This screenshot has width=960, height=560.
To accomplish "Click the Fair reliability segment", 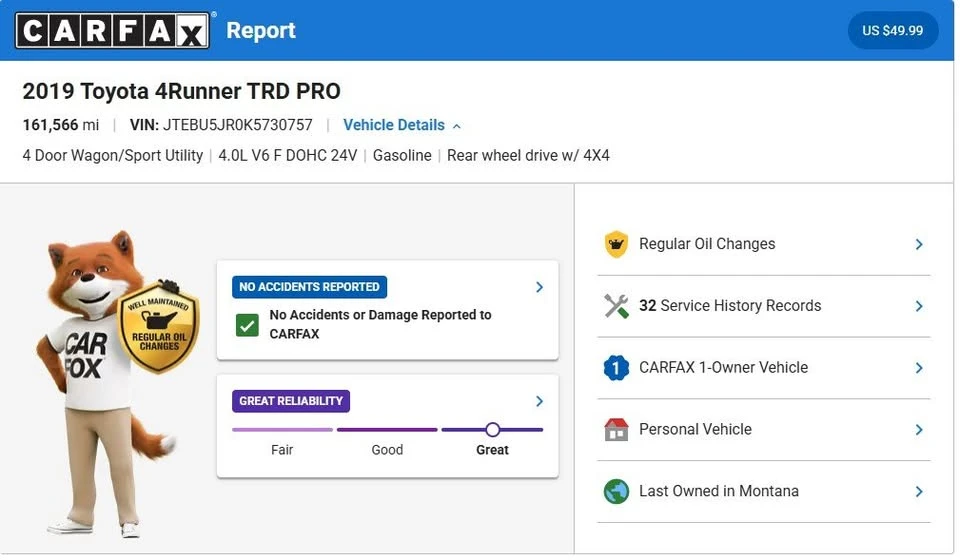I will [x=282, y=430].
